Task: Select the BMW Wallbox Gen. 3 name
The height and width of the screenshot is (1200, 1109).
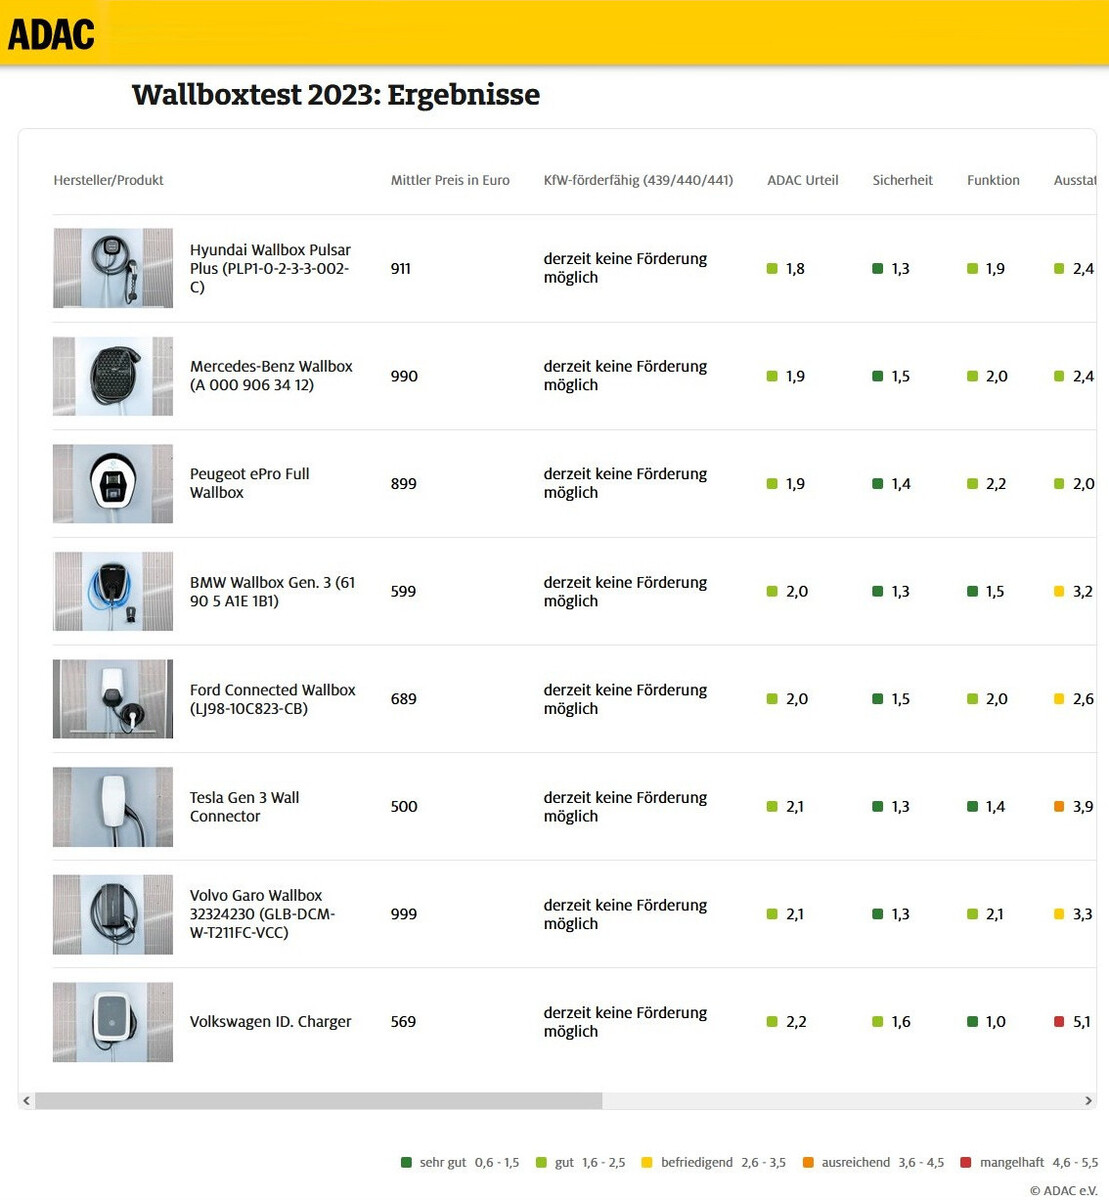Action: (272, 591)
